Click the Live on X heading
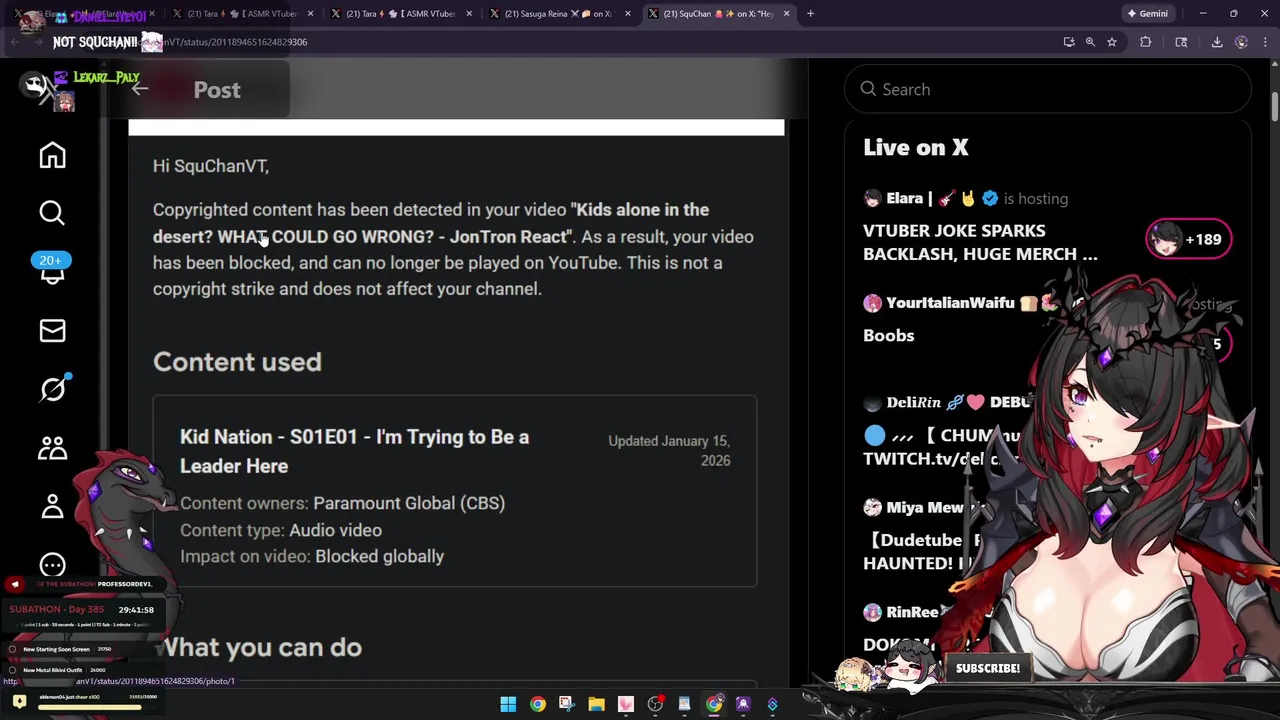 click(x=915, y=147)
